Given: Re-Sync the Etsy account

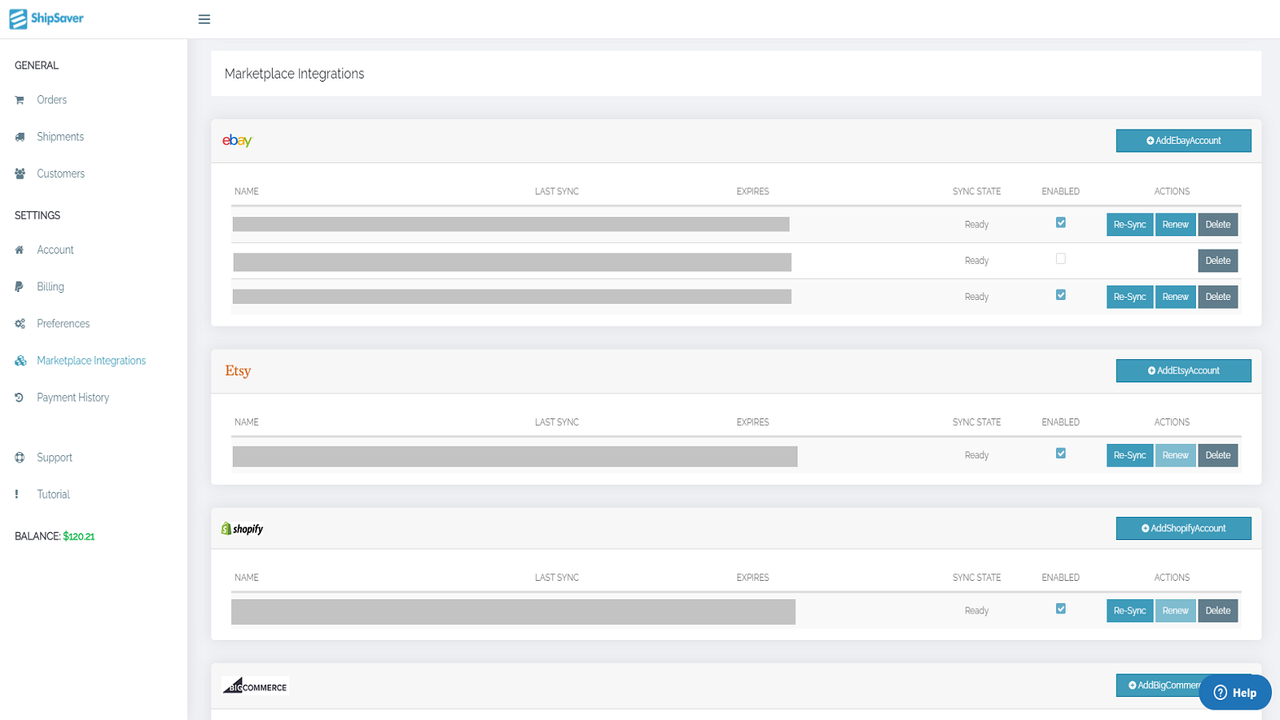Looking at the screenshot, I should point(1130,456).
